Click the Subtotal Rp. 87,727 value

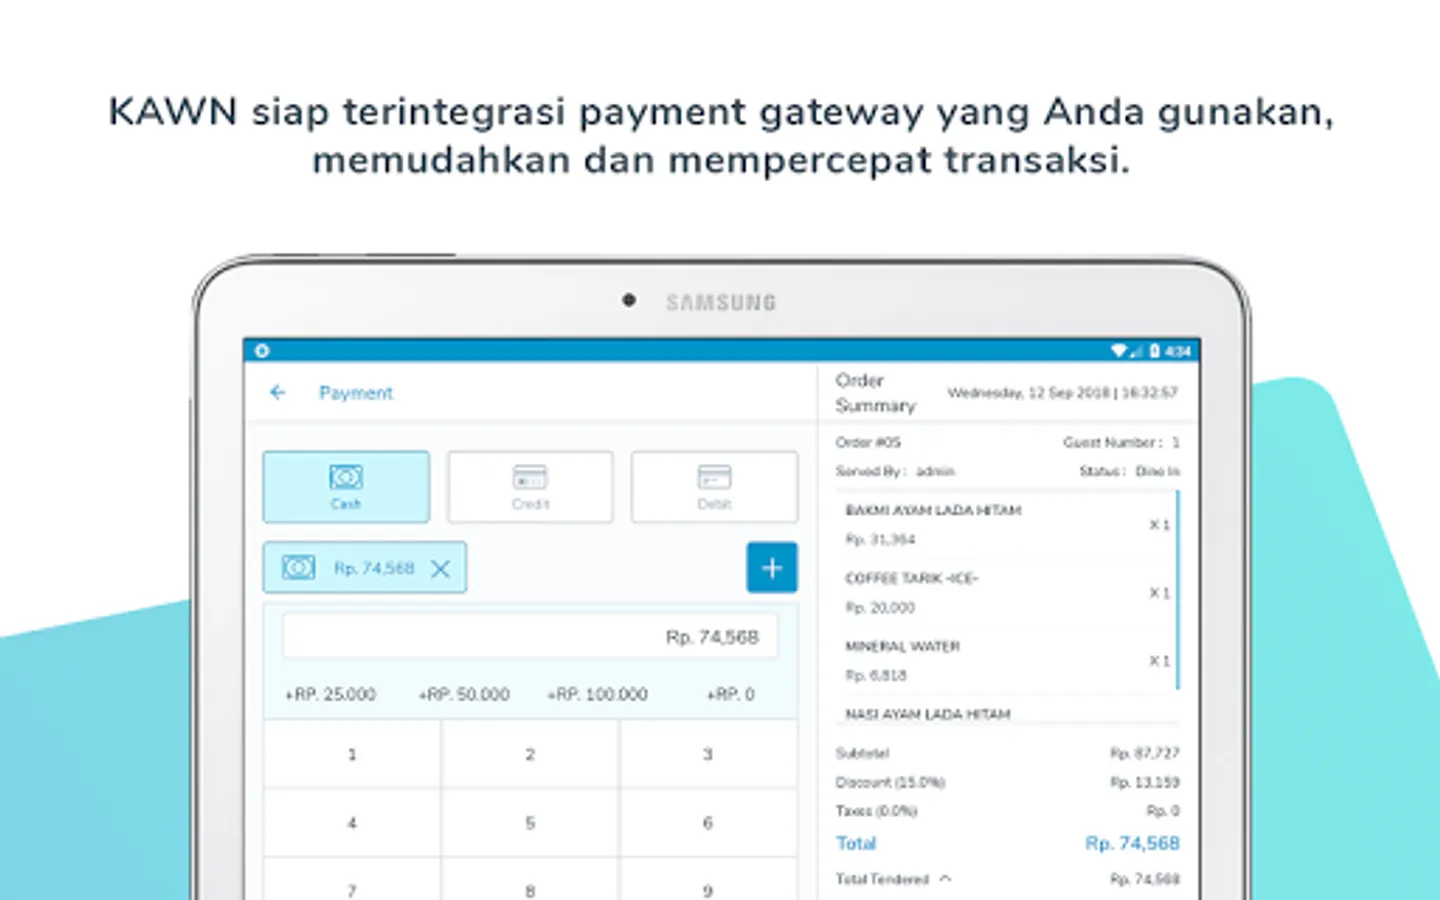[1144, 753]
